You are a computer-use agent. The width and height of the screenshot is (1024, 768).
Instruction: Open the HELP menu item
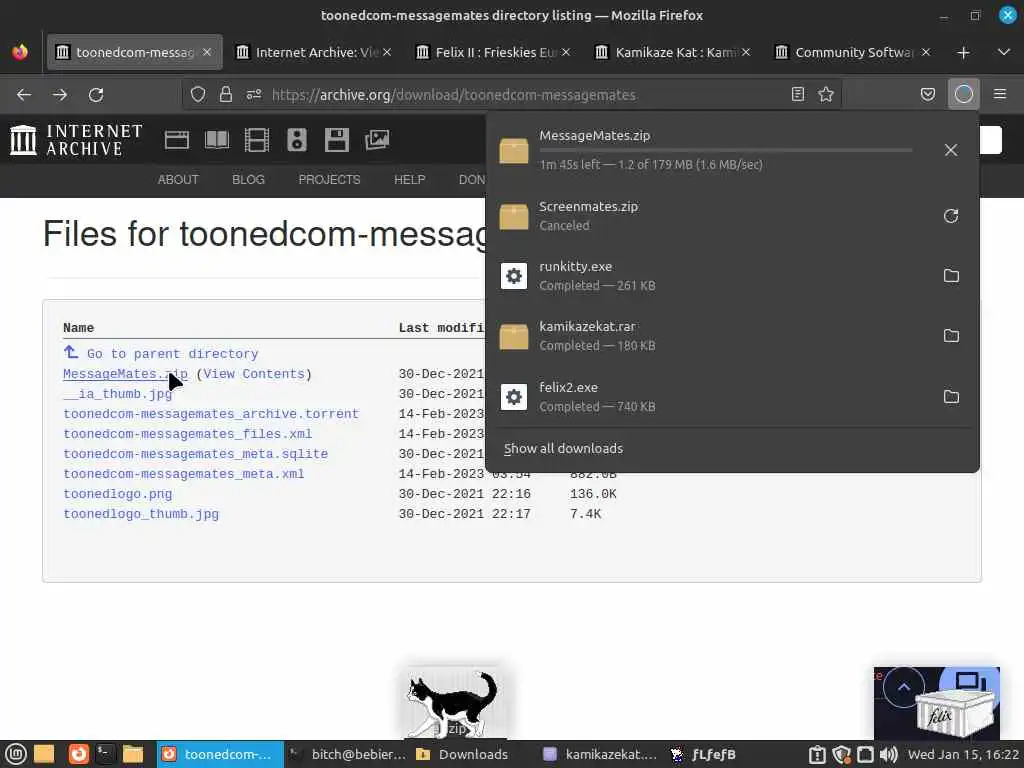pyautogui.click(x=409, y=180)
